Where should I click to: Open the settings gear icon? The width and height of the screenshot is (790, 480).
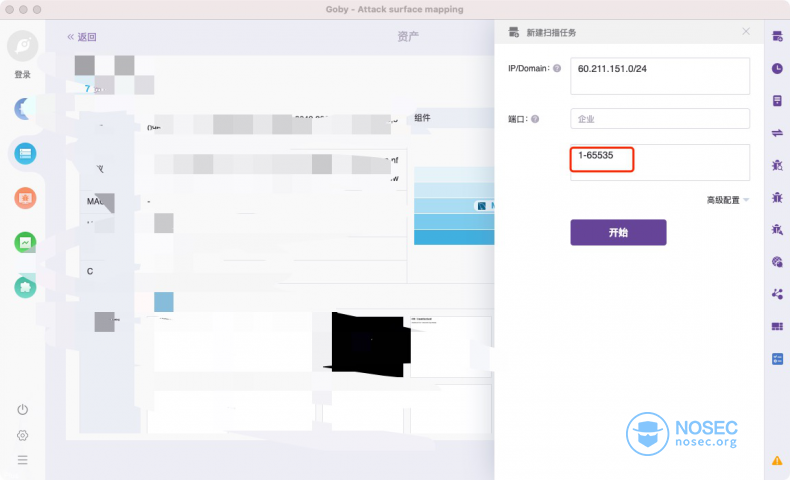(x=23, y=435)
